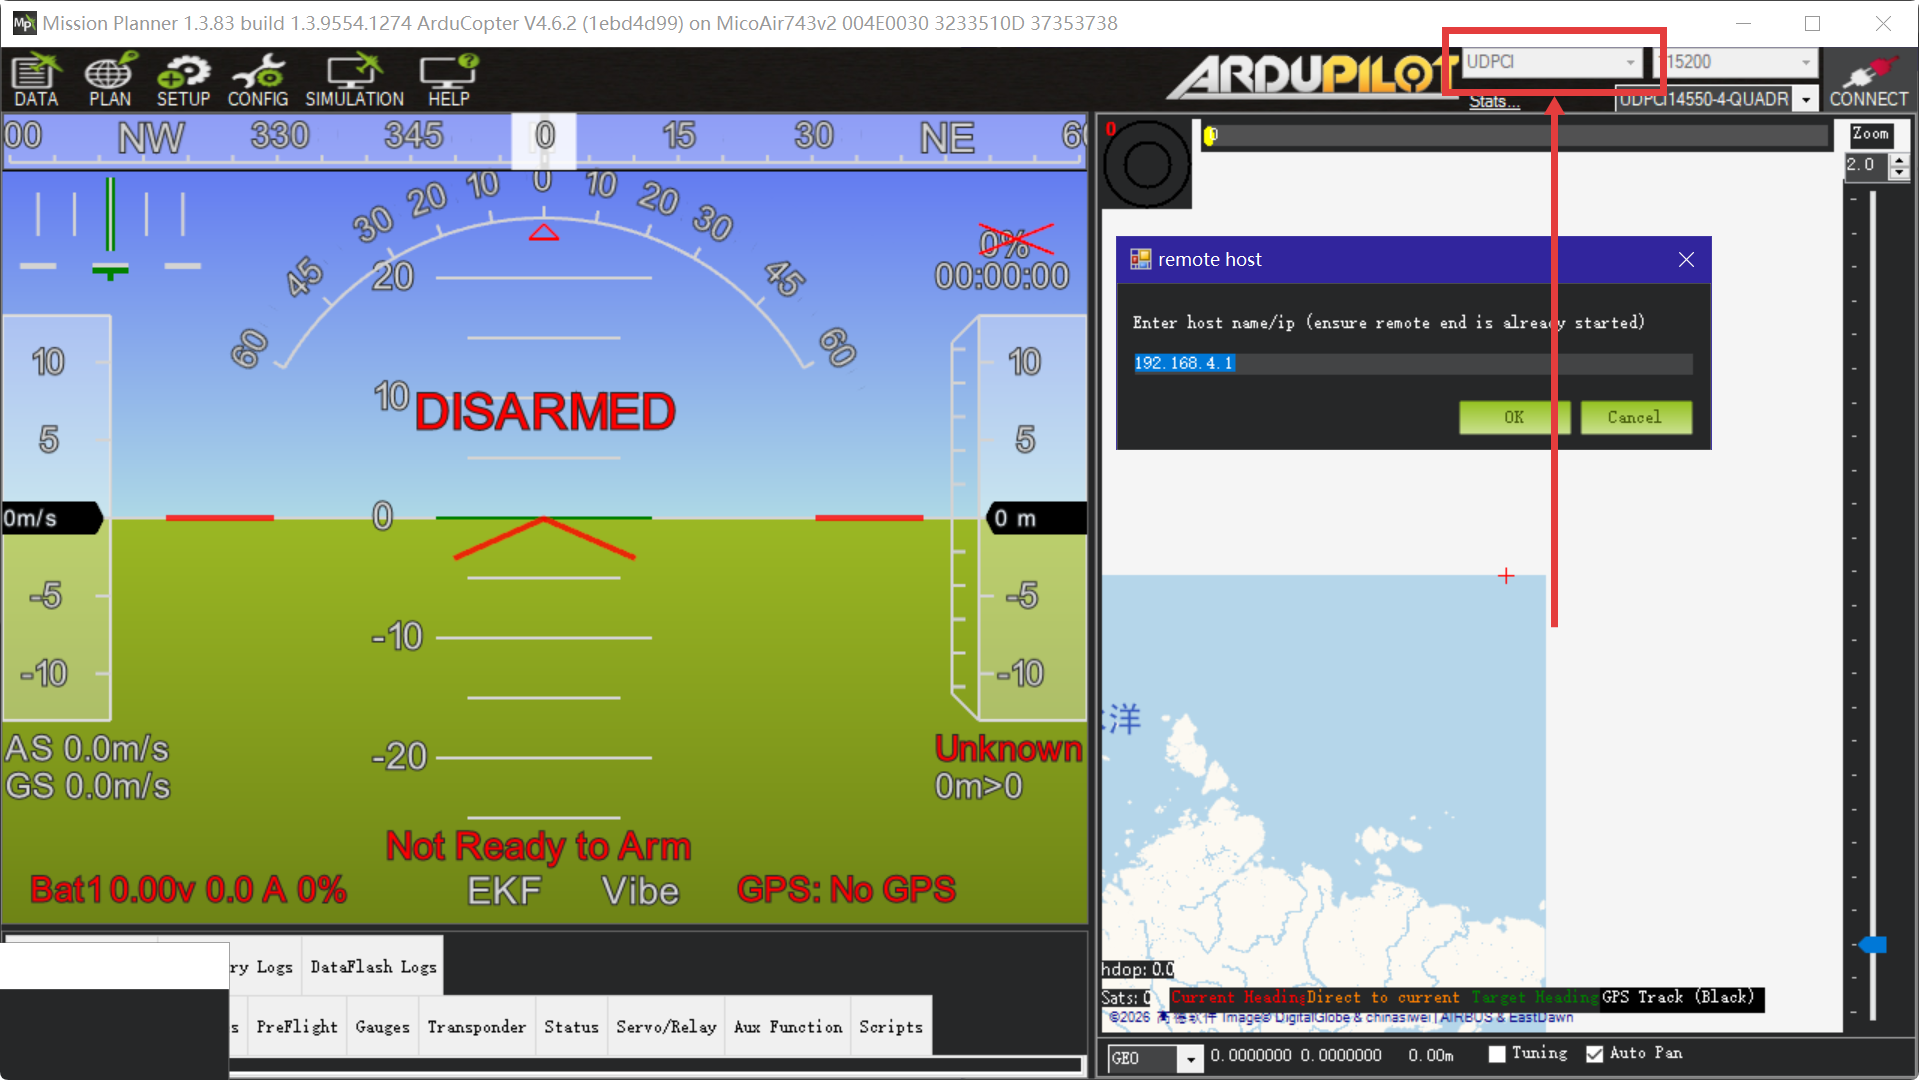
Task: Click the Vibe status label
Action: 640,890
